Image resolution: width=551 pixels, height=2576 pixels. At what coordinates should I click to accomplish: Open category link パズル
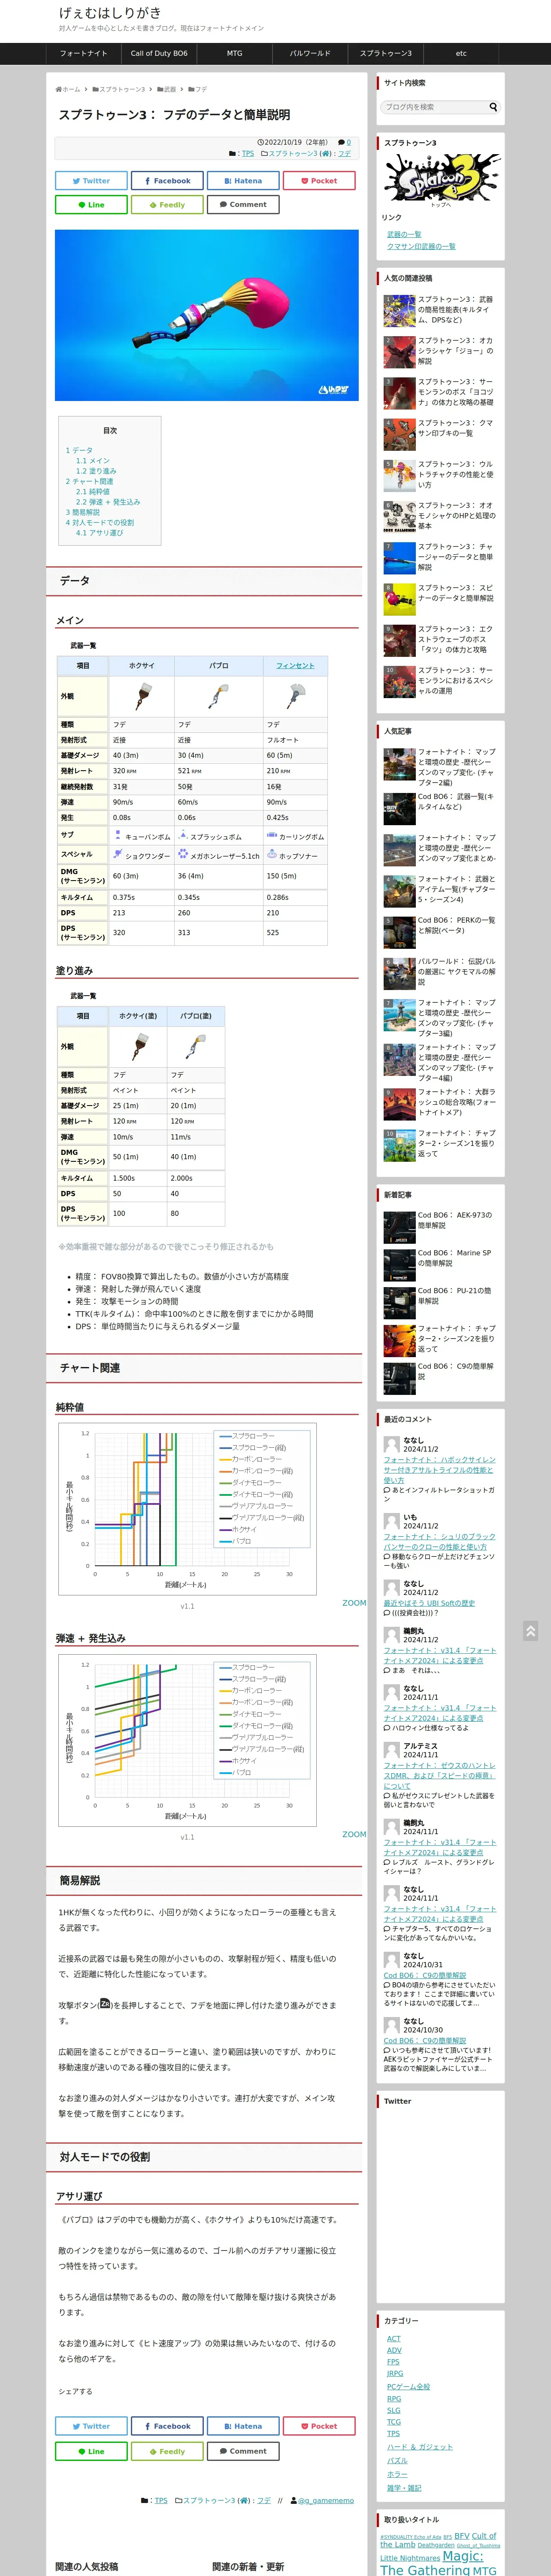[397, 2460]
